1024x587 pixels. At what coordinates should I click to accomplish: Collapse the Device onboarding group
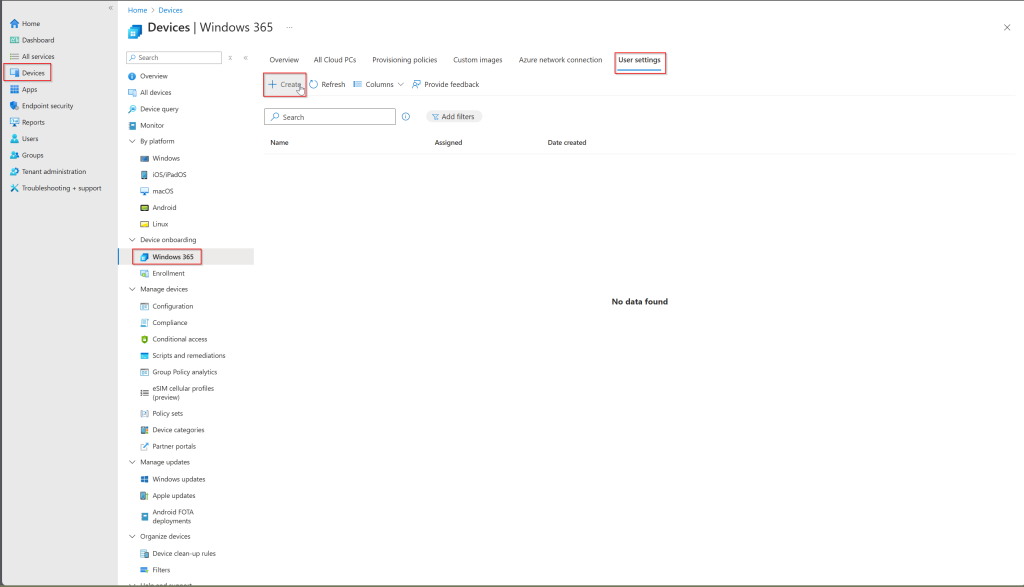point(132,240)
